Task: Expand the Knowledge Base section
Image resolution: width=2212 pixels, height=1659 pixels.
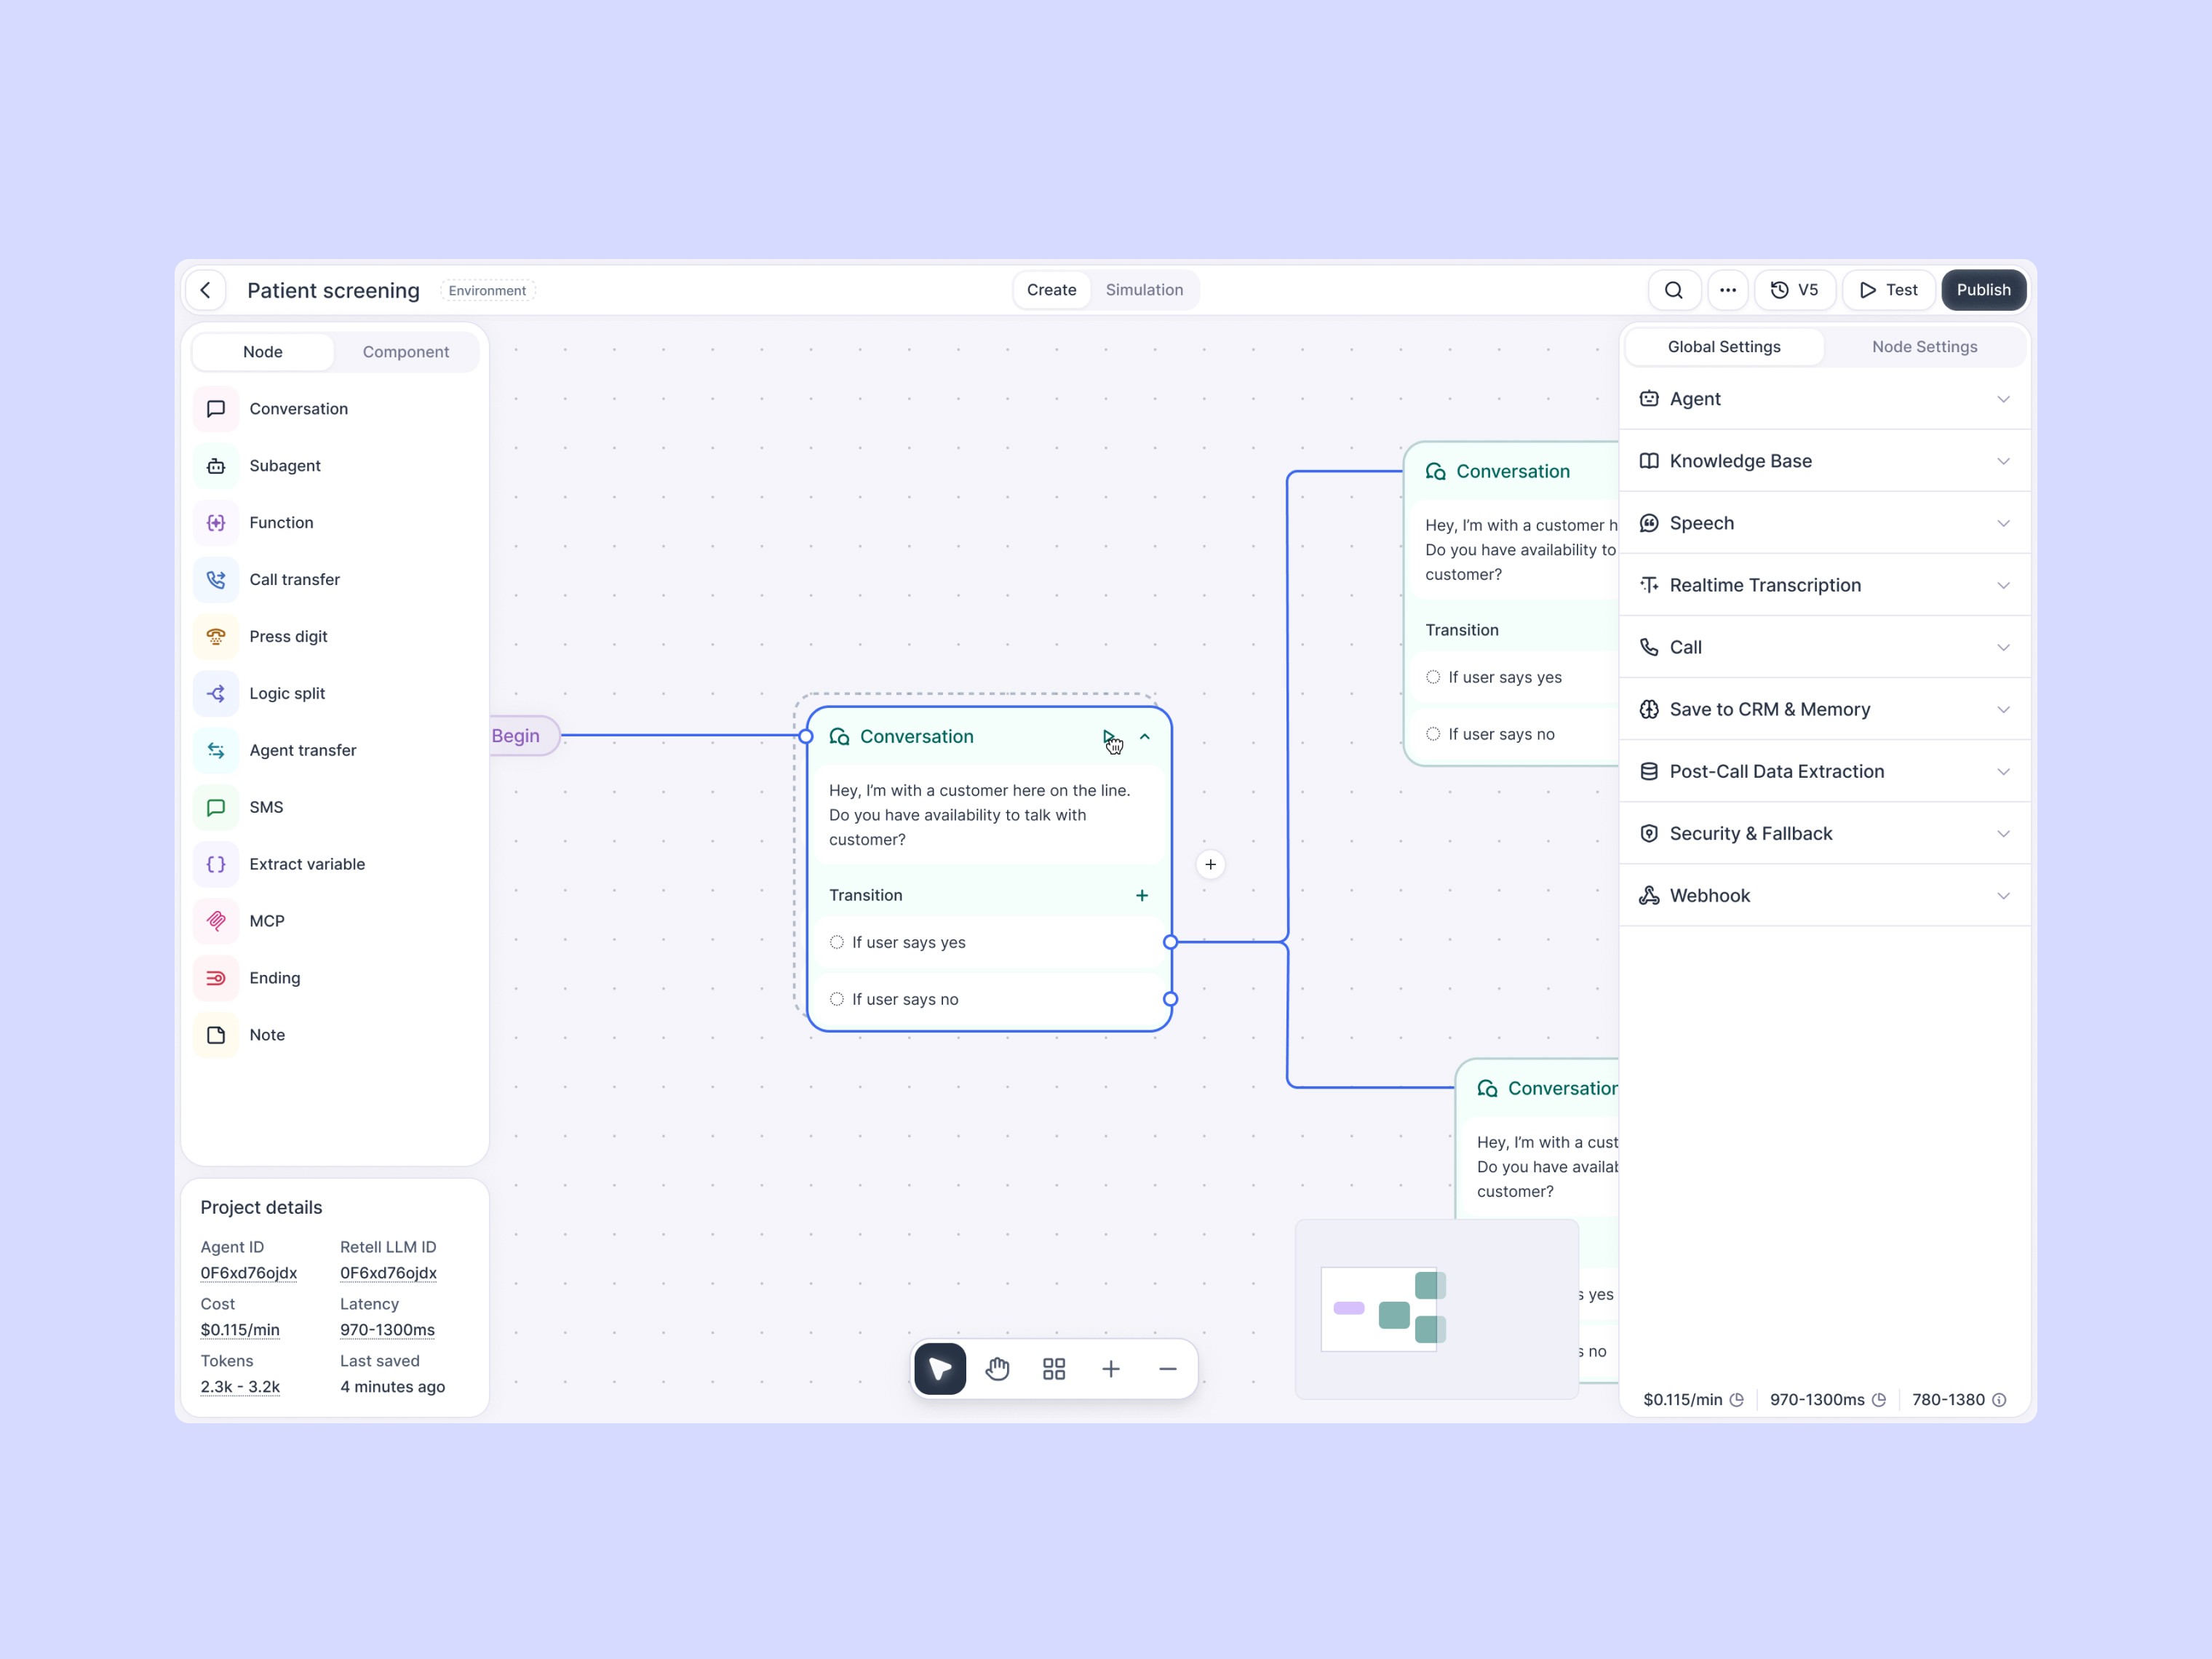Action: click(1825, 461)
